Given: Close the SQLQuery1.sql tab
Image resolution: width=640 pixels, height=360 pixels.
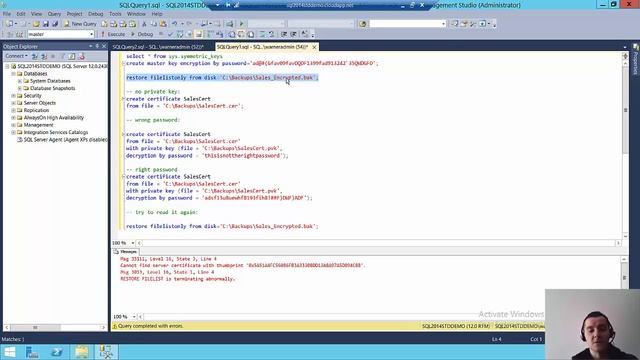Looking at the screenshot, I should click(314, 47).
